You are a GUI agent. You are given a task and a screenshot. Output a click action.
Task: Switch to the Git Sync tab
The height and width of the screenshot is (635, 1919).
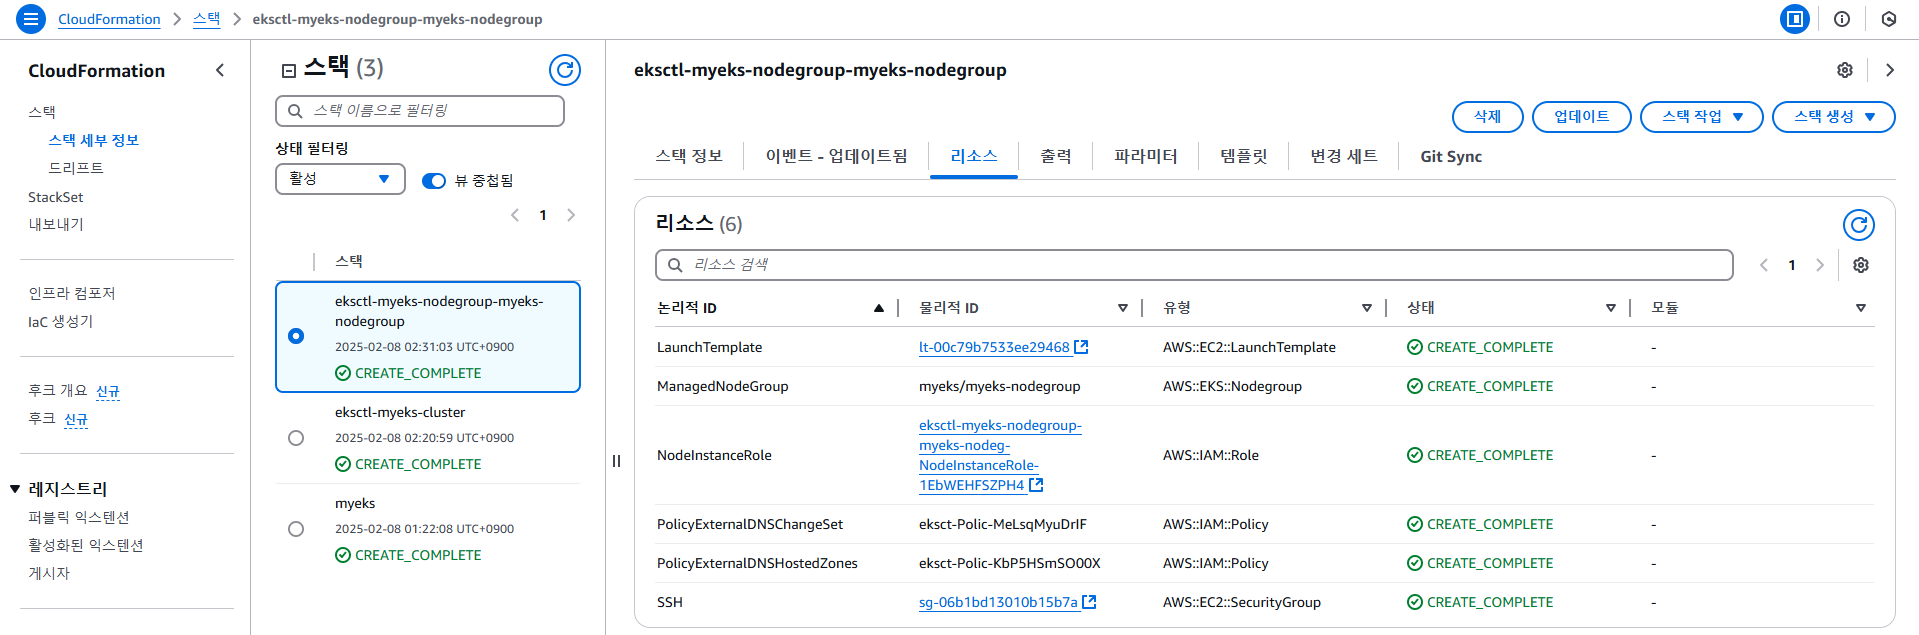tap(1451, 156)
